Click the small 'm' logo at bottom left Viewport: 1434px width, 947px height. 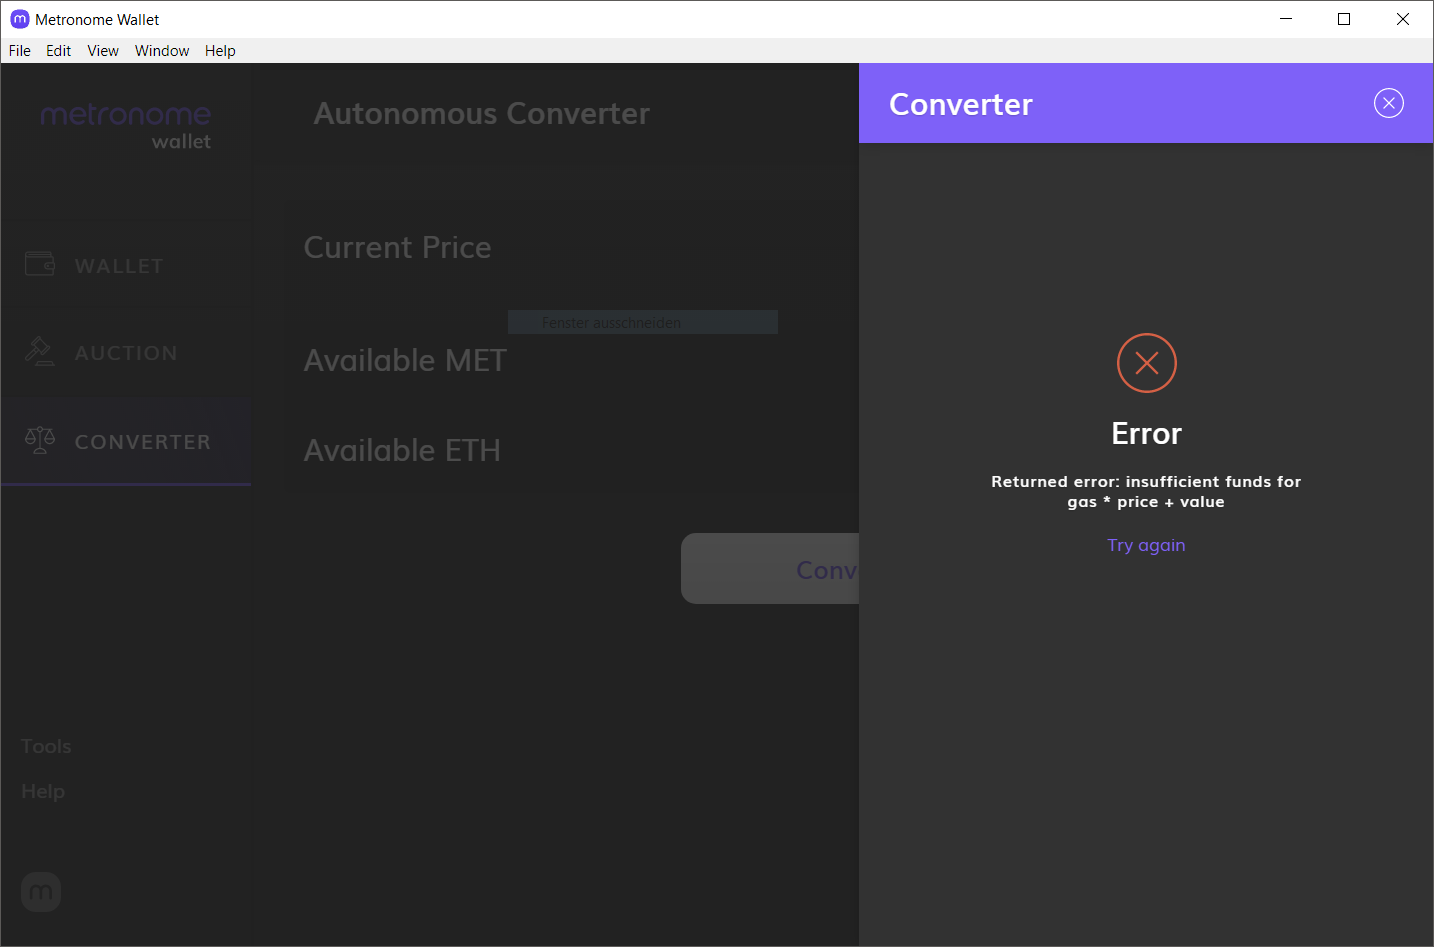tap(40, 891)
